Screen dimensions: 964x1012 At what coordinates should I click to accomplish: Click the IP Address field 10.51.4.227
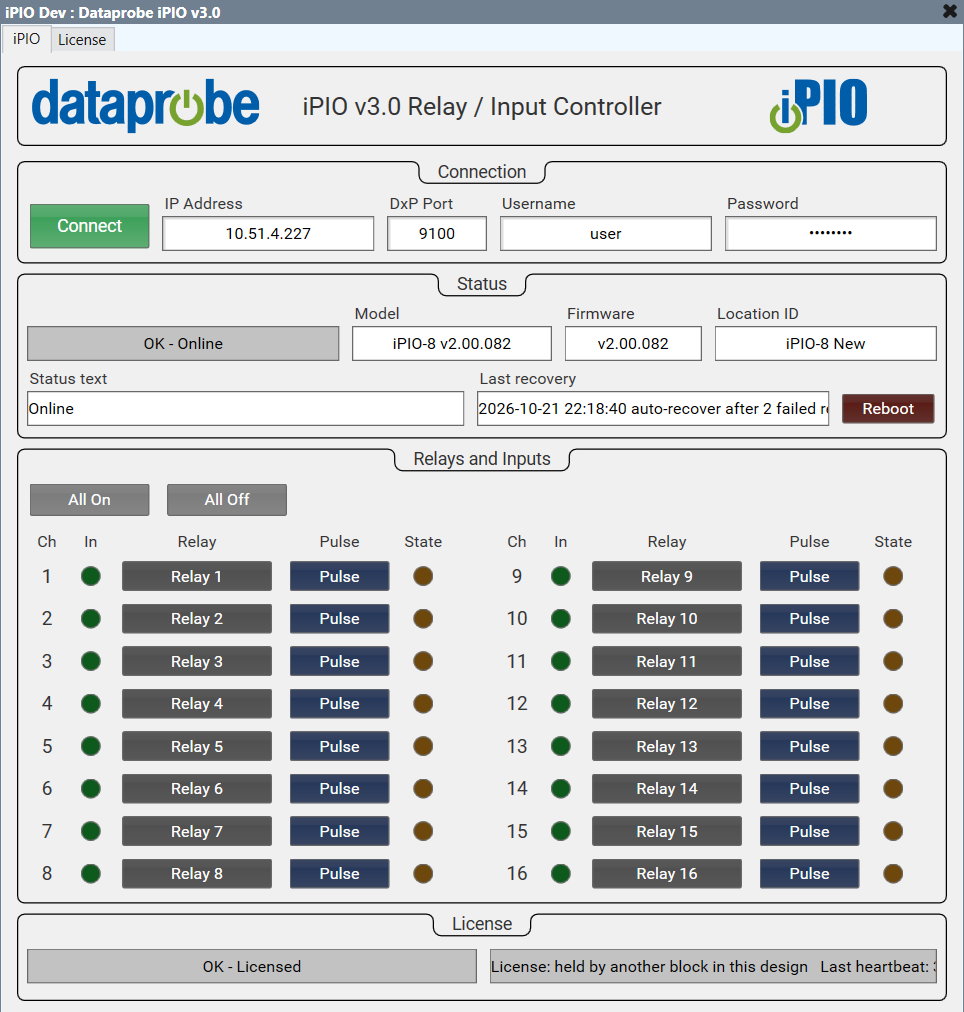[x=268, y=234]
